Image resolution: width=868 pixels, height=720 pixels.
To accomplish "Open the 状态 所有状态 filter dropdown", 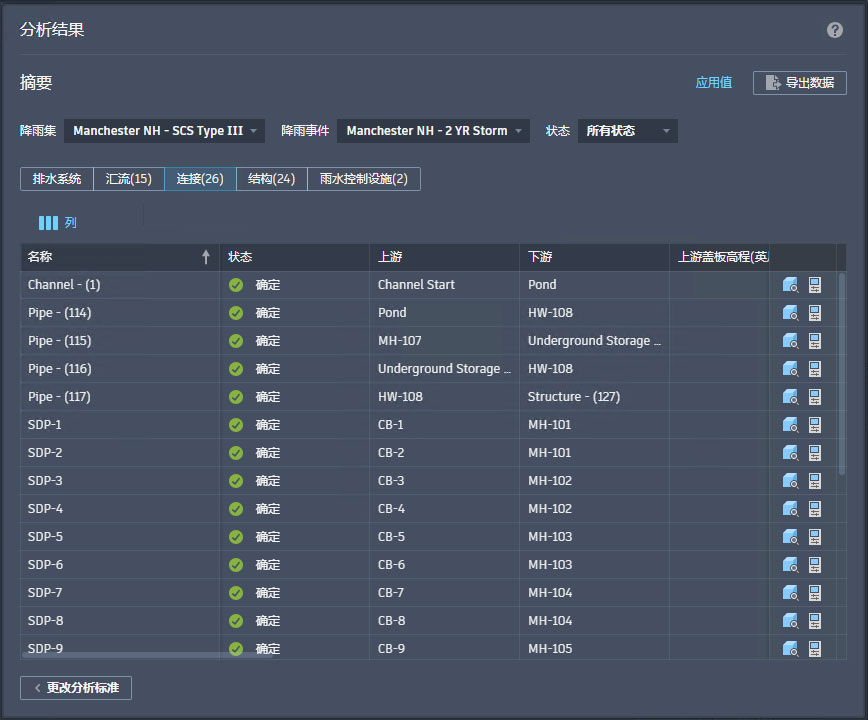I will tap(627, 131).
